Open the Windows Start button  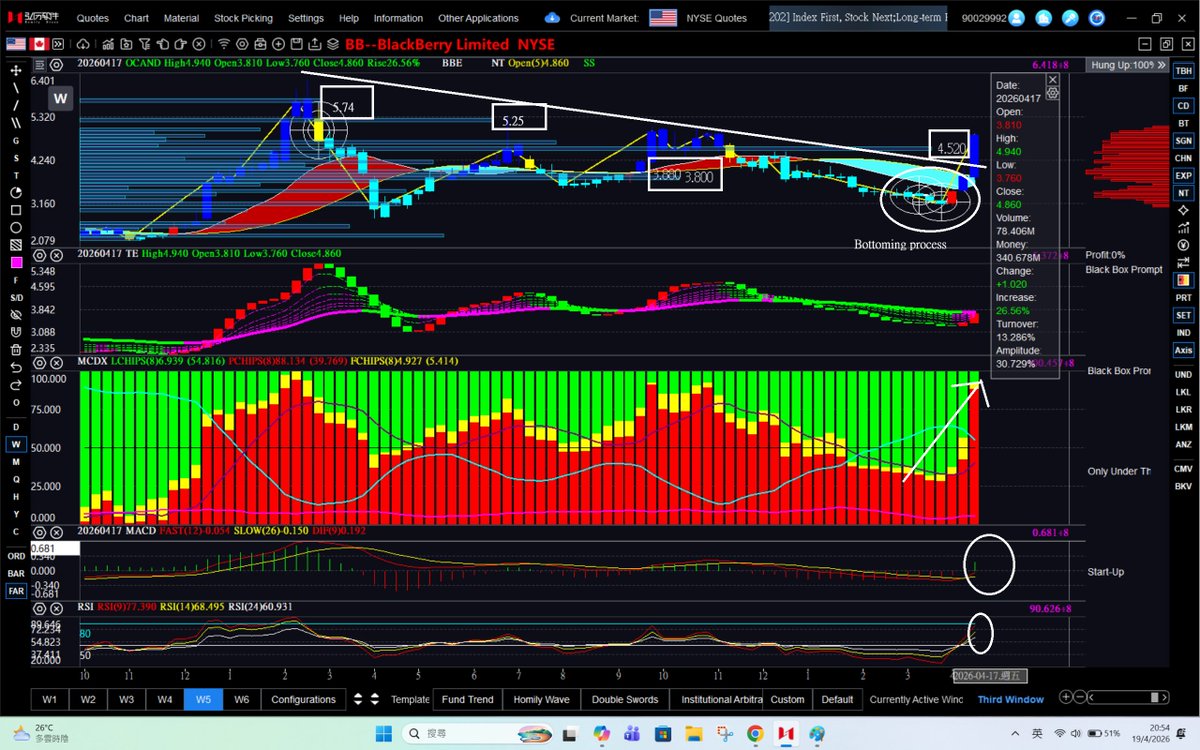384,734
